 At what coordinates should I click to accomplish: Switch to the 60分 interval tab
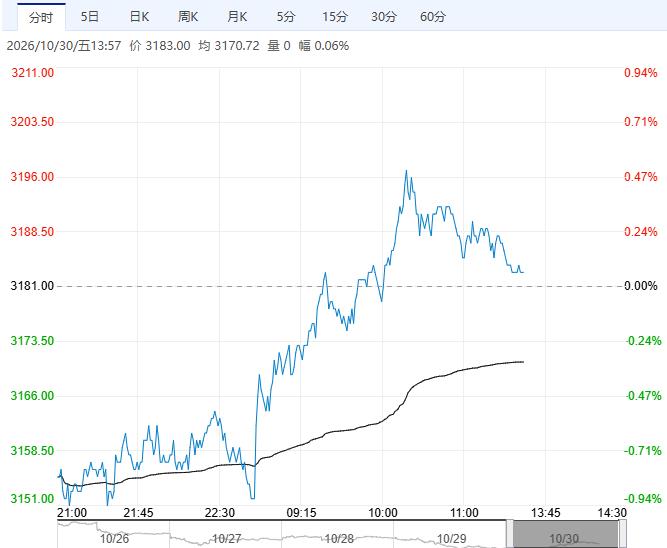click(x=433, y=17)
